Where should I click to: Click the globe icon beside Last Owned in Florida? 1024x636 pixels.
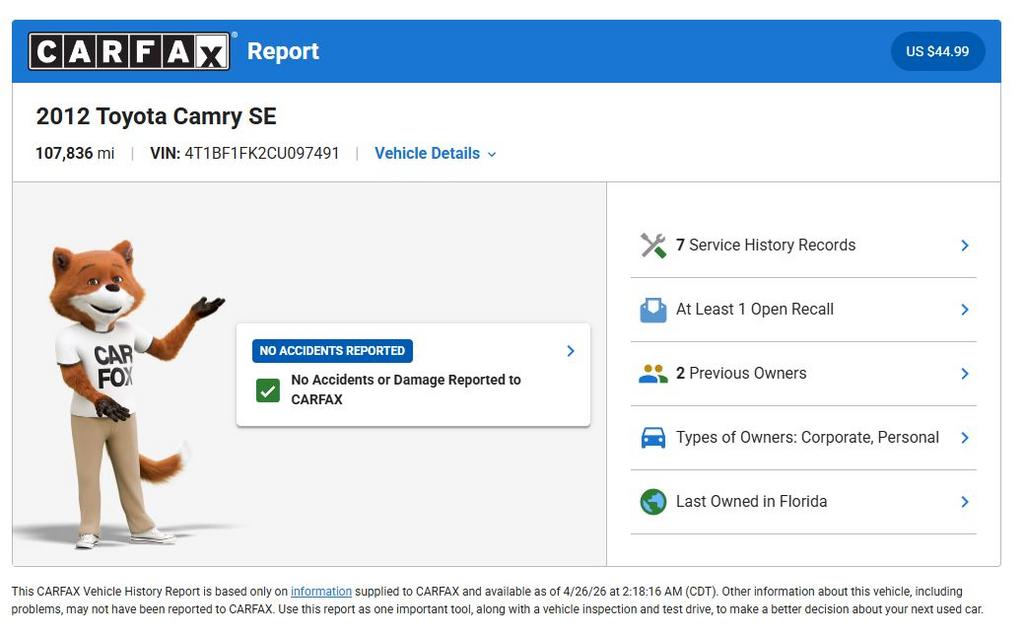(x=653, y=501)
